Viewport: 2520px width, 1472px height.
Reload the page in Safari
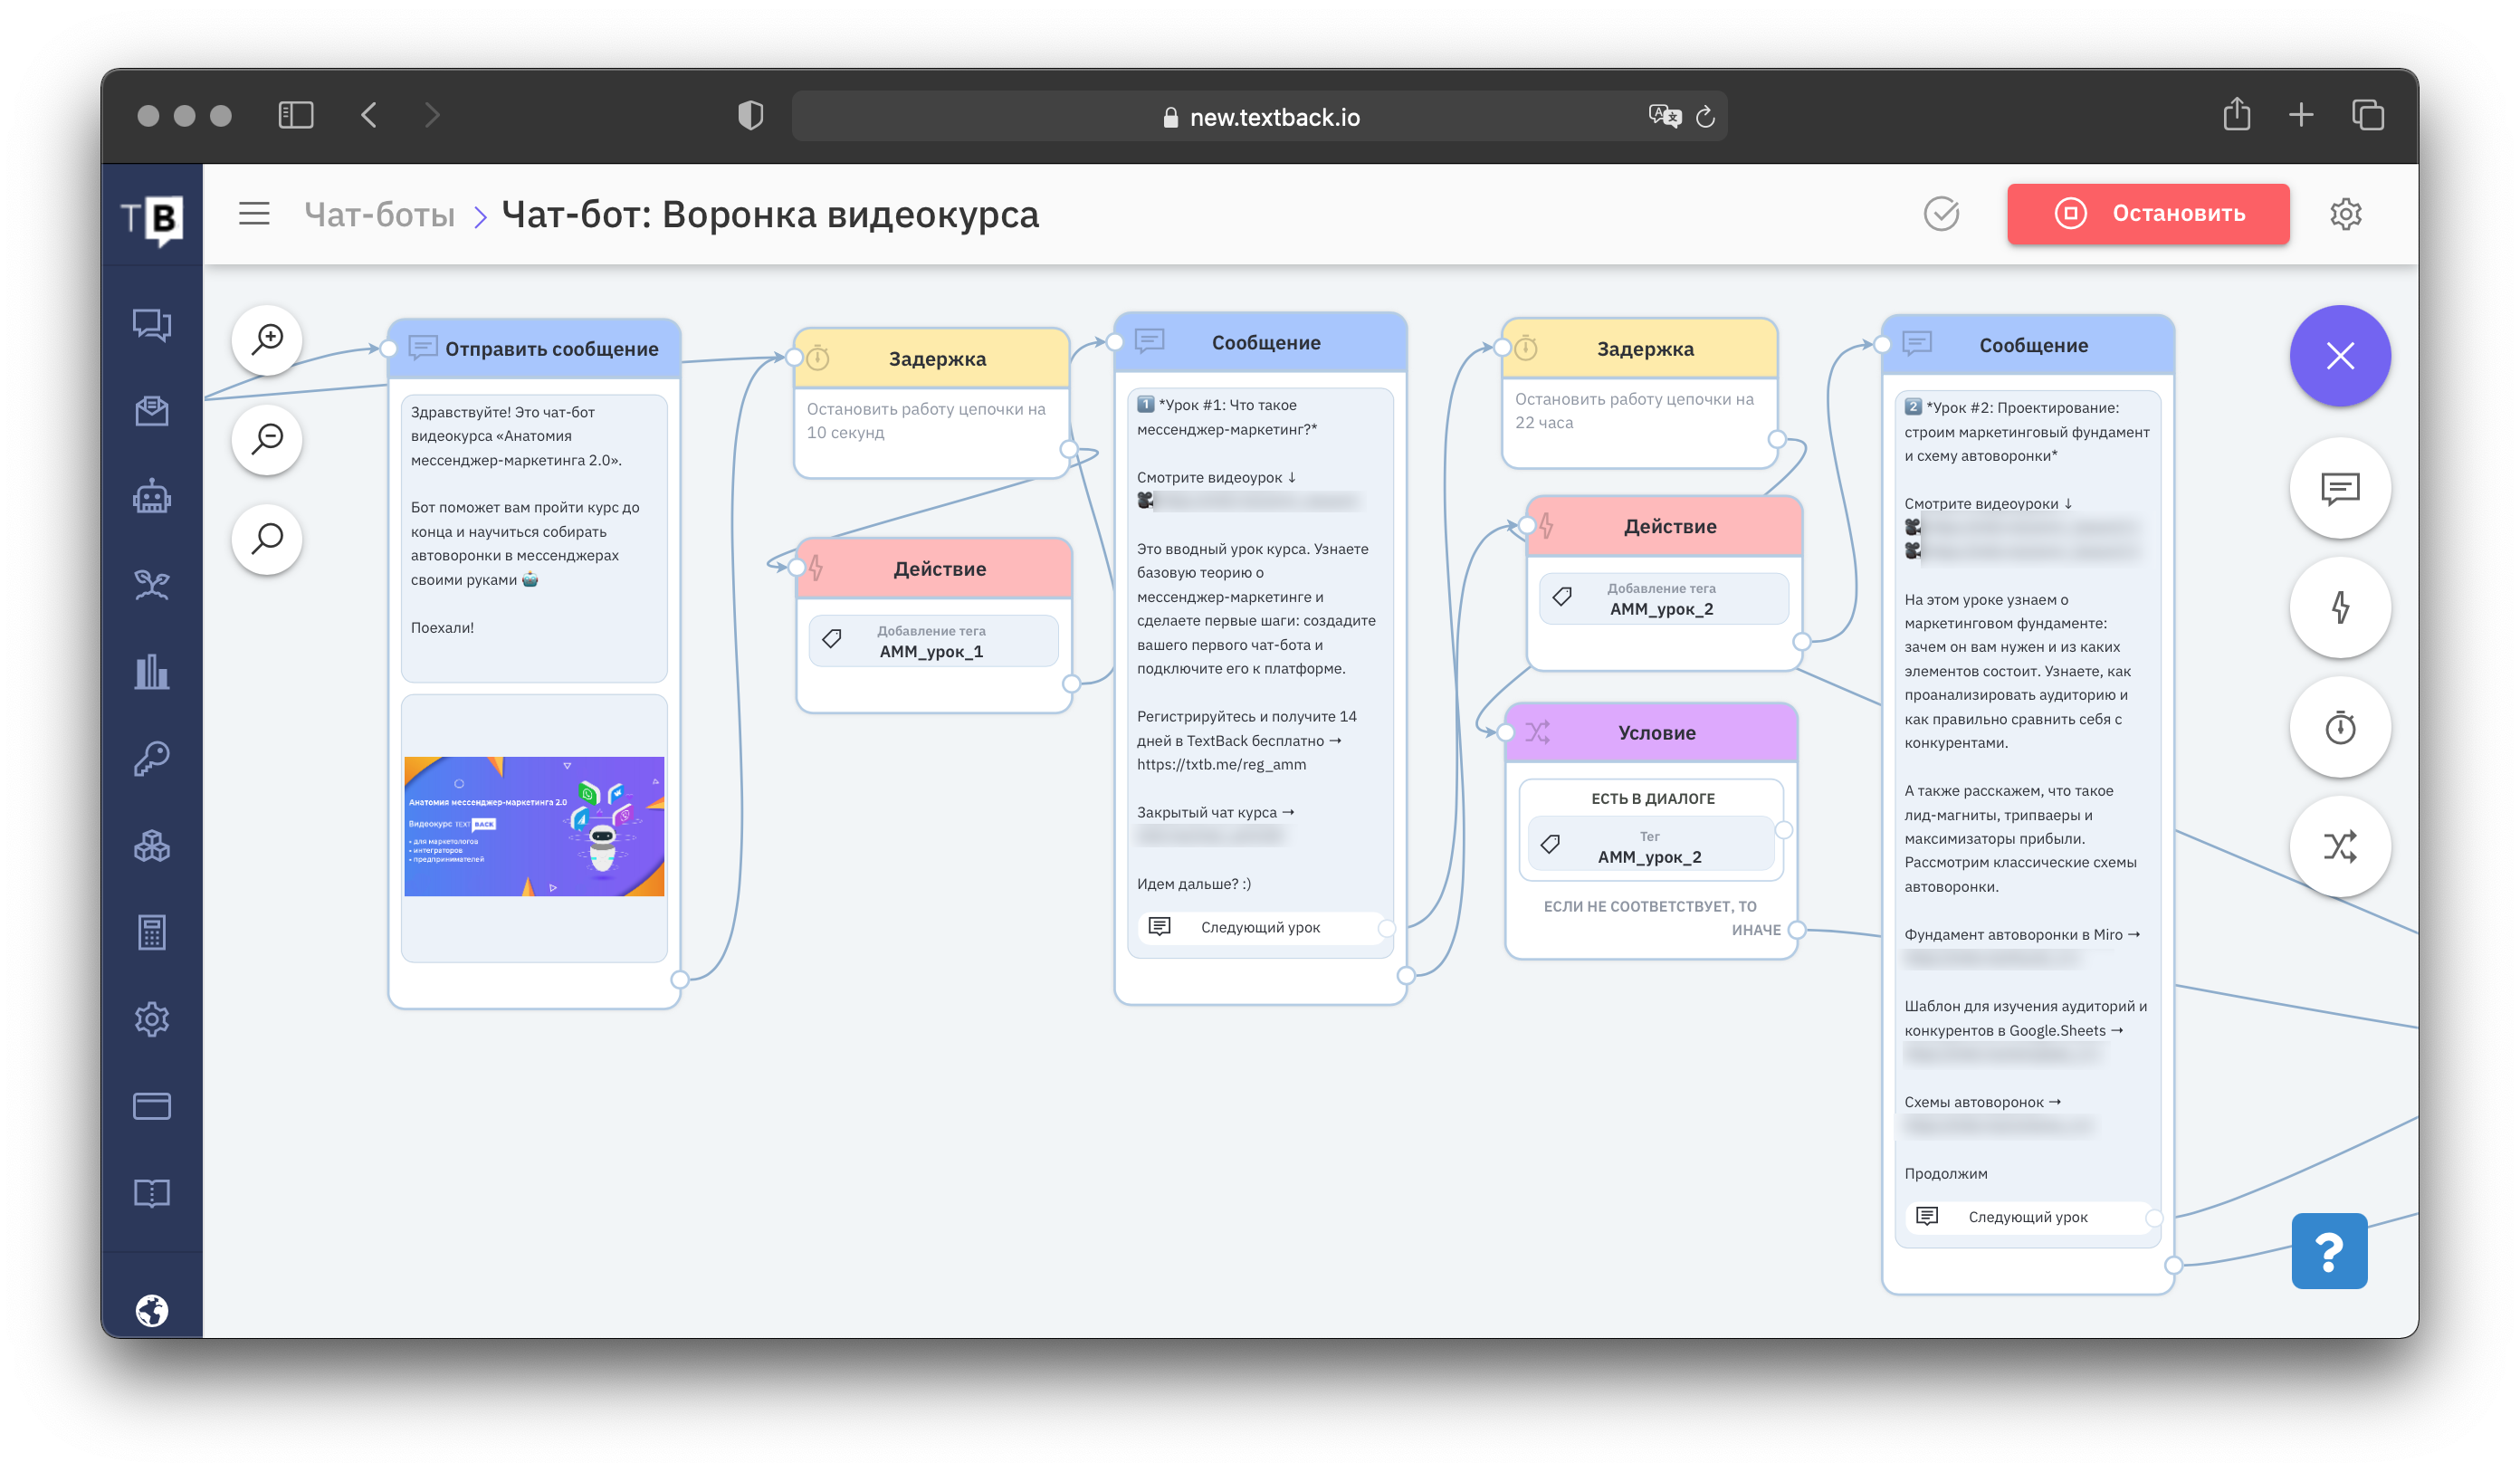[x=1705, y=116]
